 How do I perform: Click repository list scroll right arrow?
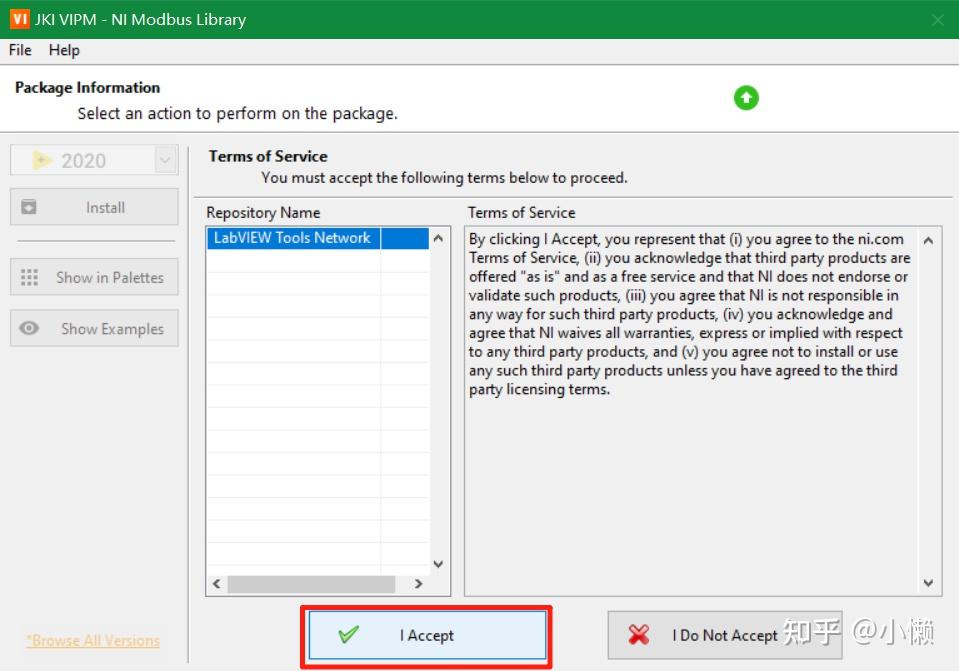tap(418, 584)
